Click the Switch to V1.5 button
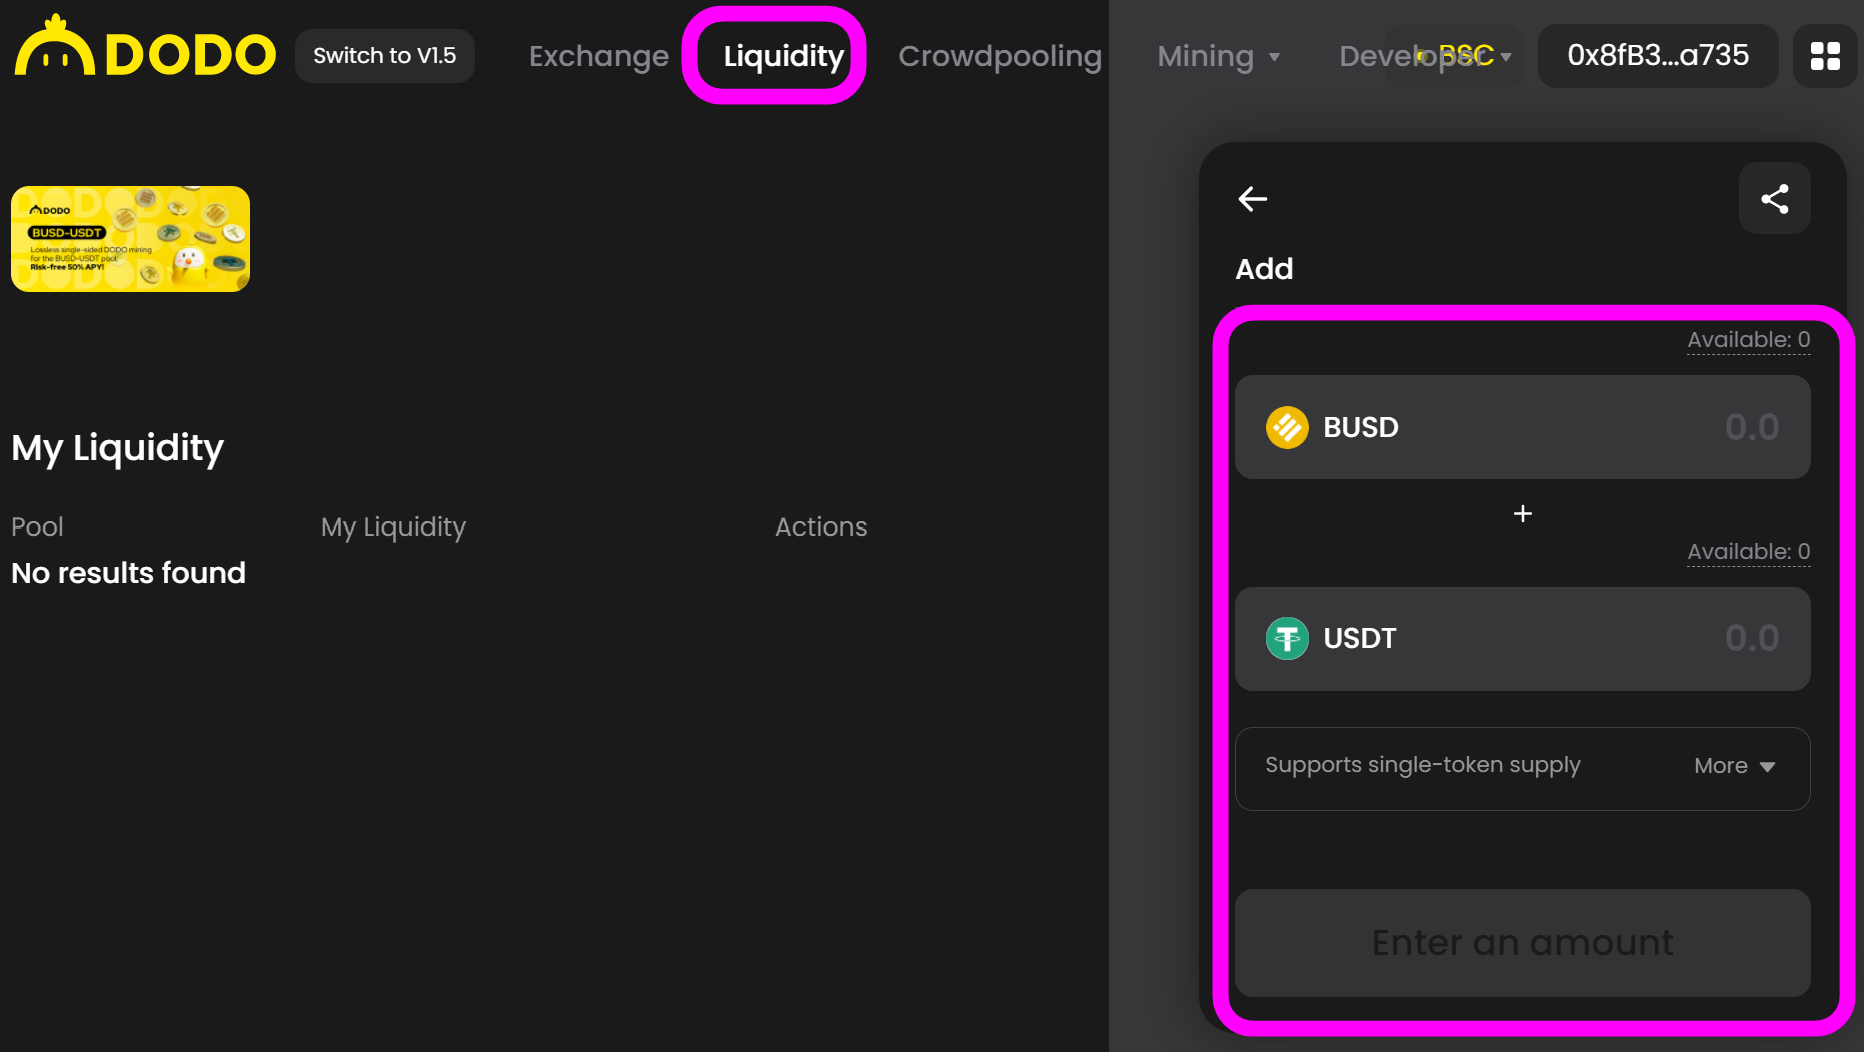The image size is (1864, 1052). tap(384, 56)
